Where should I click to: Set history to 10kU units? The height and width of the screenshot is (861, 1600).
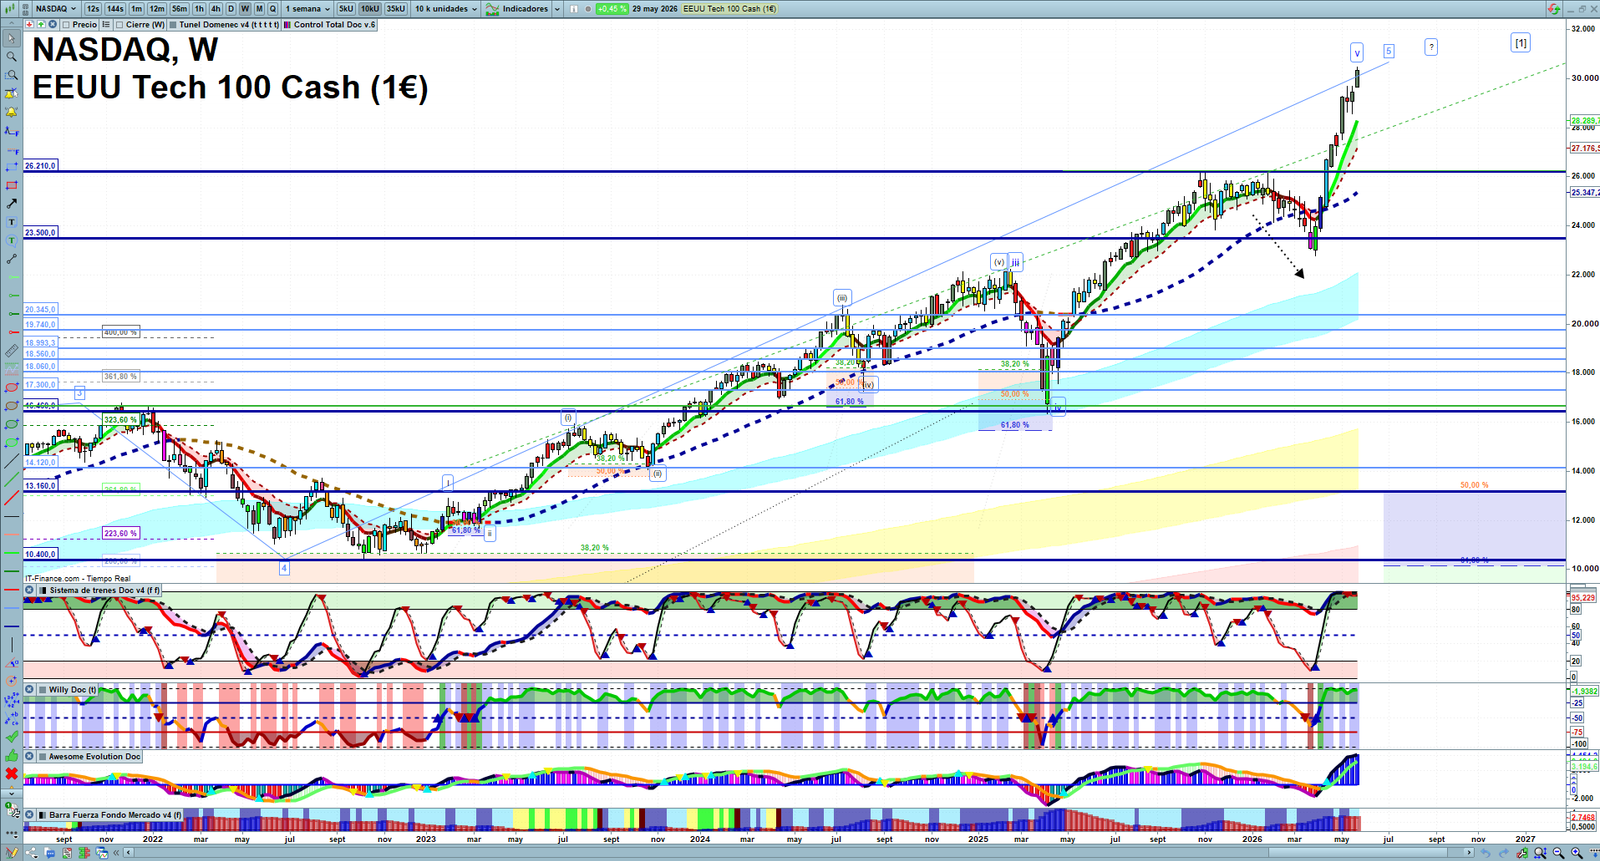(x=370, y=8)
